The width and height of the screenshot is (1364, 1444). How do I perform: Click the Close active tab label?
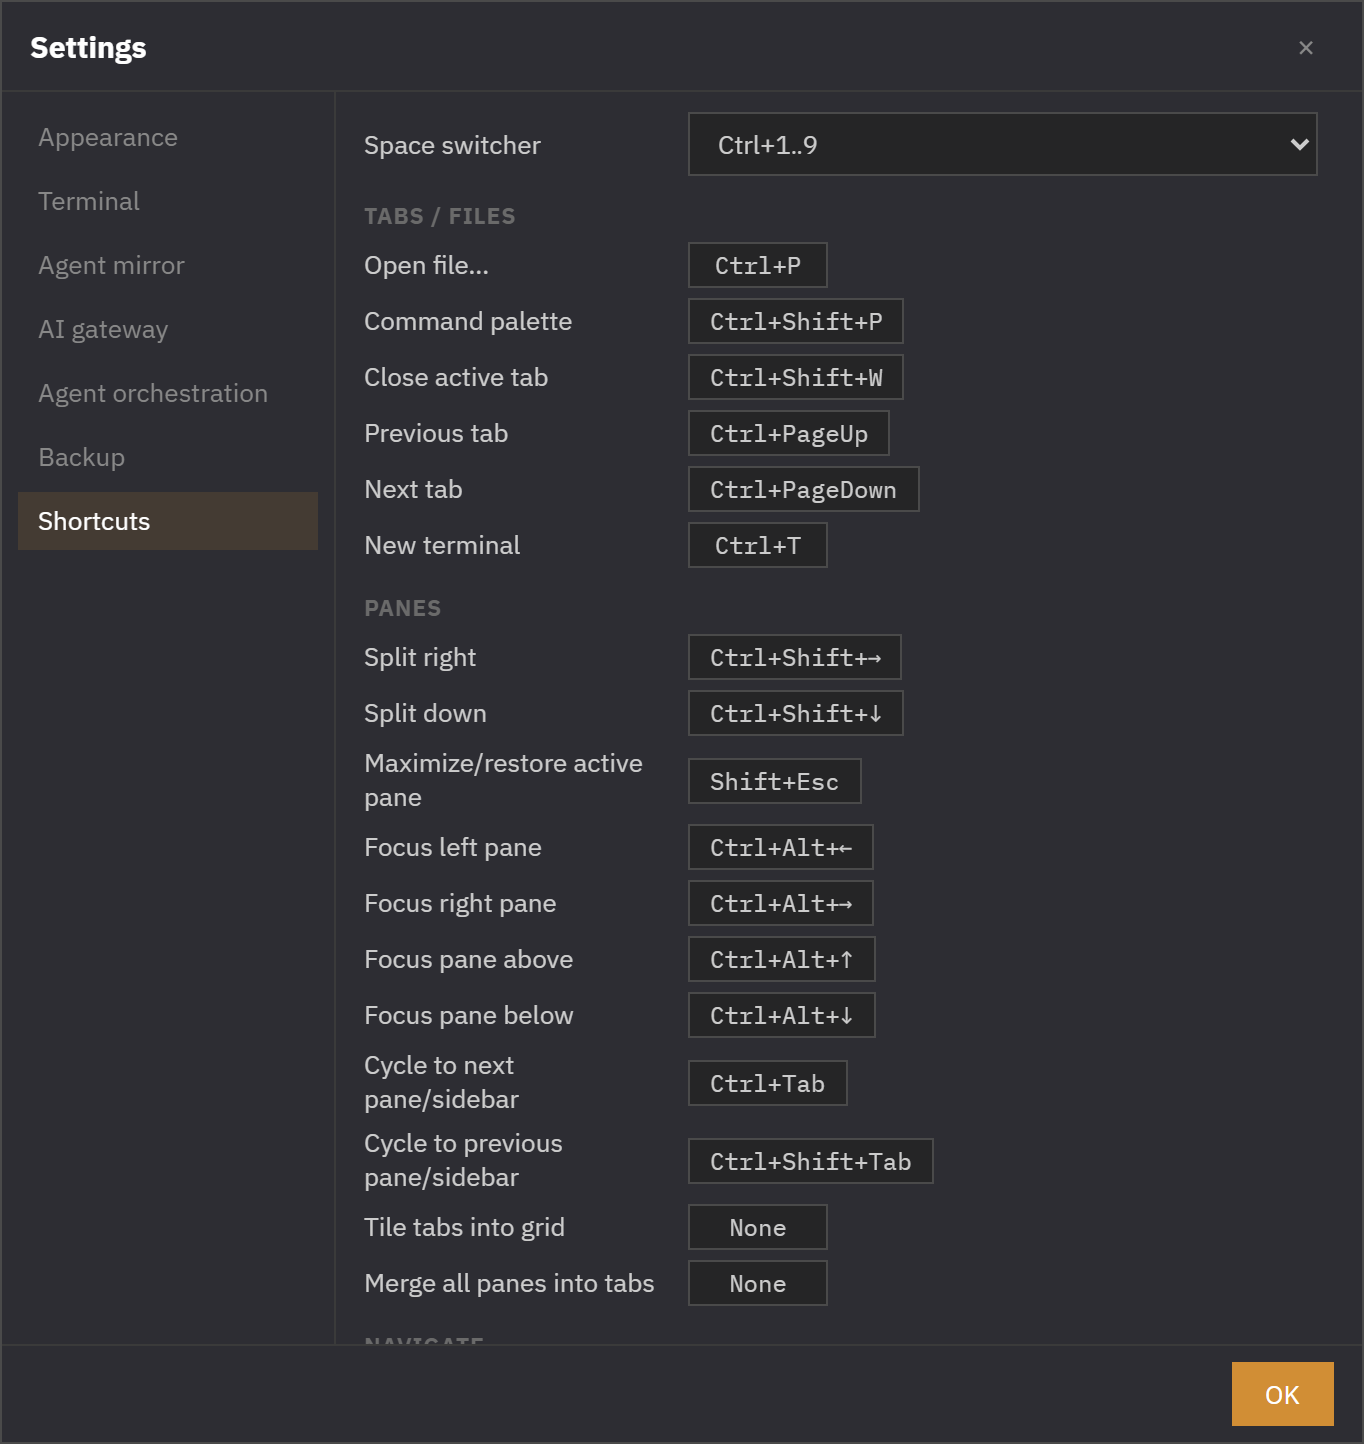(456, 377)
